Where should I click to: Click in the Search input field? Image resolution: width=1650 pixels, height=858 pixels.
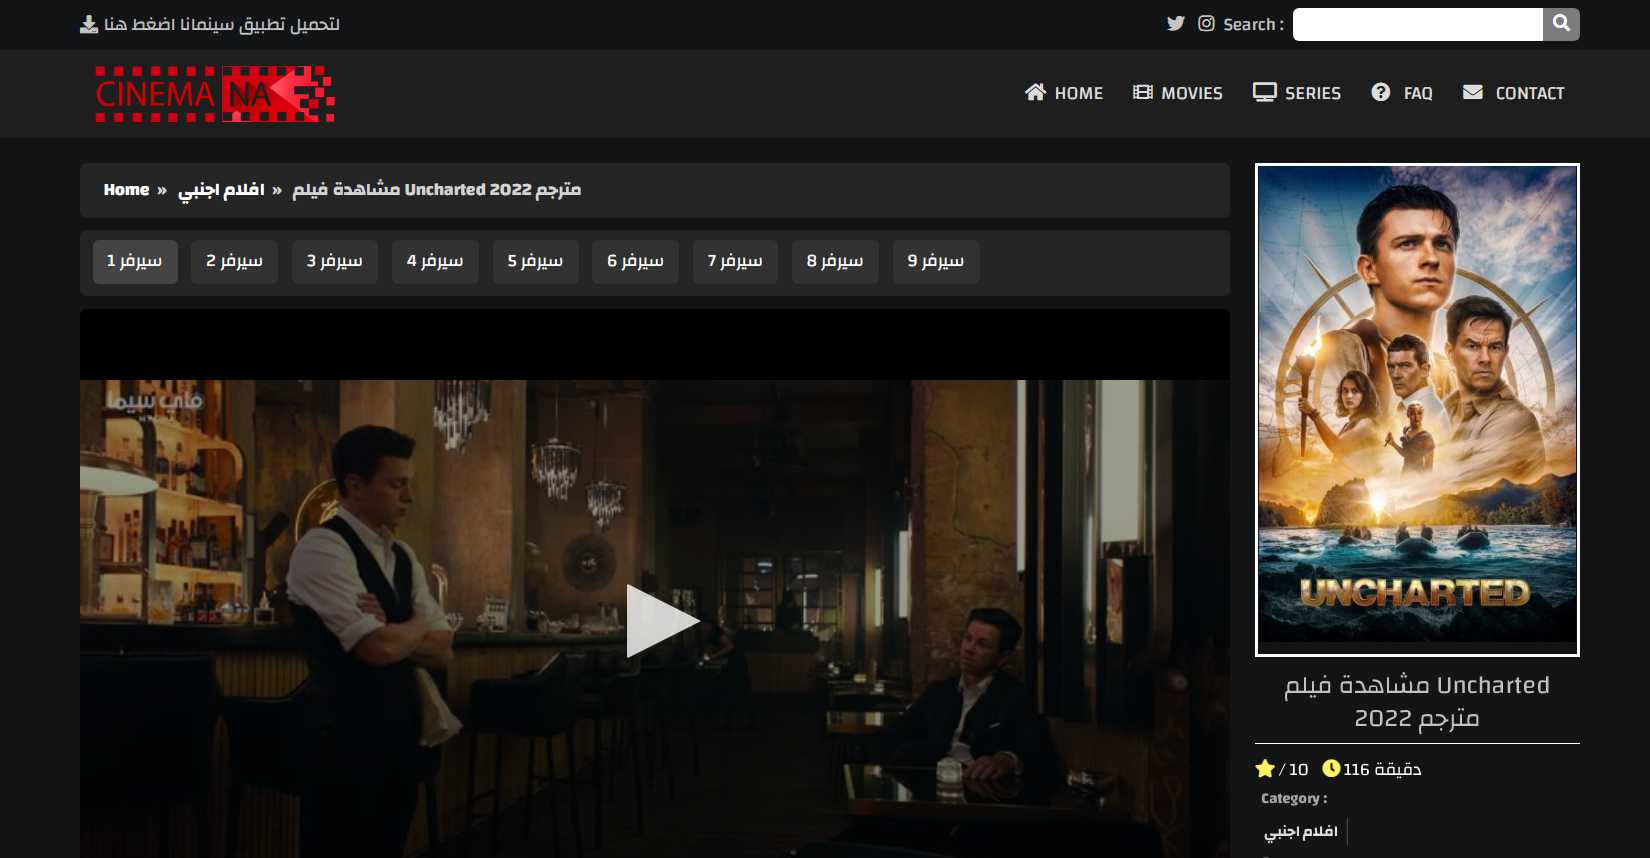(x=1417, y=24)
